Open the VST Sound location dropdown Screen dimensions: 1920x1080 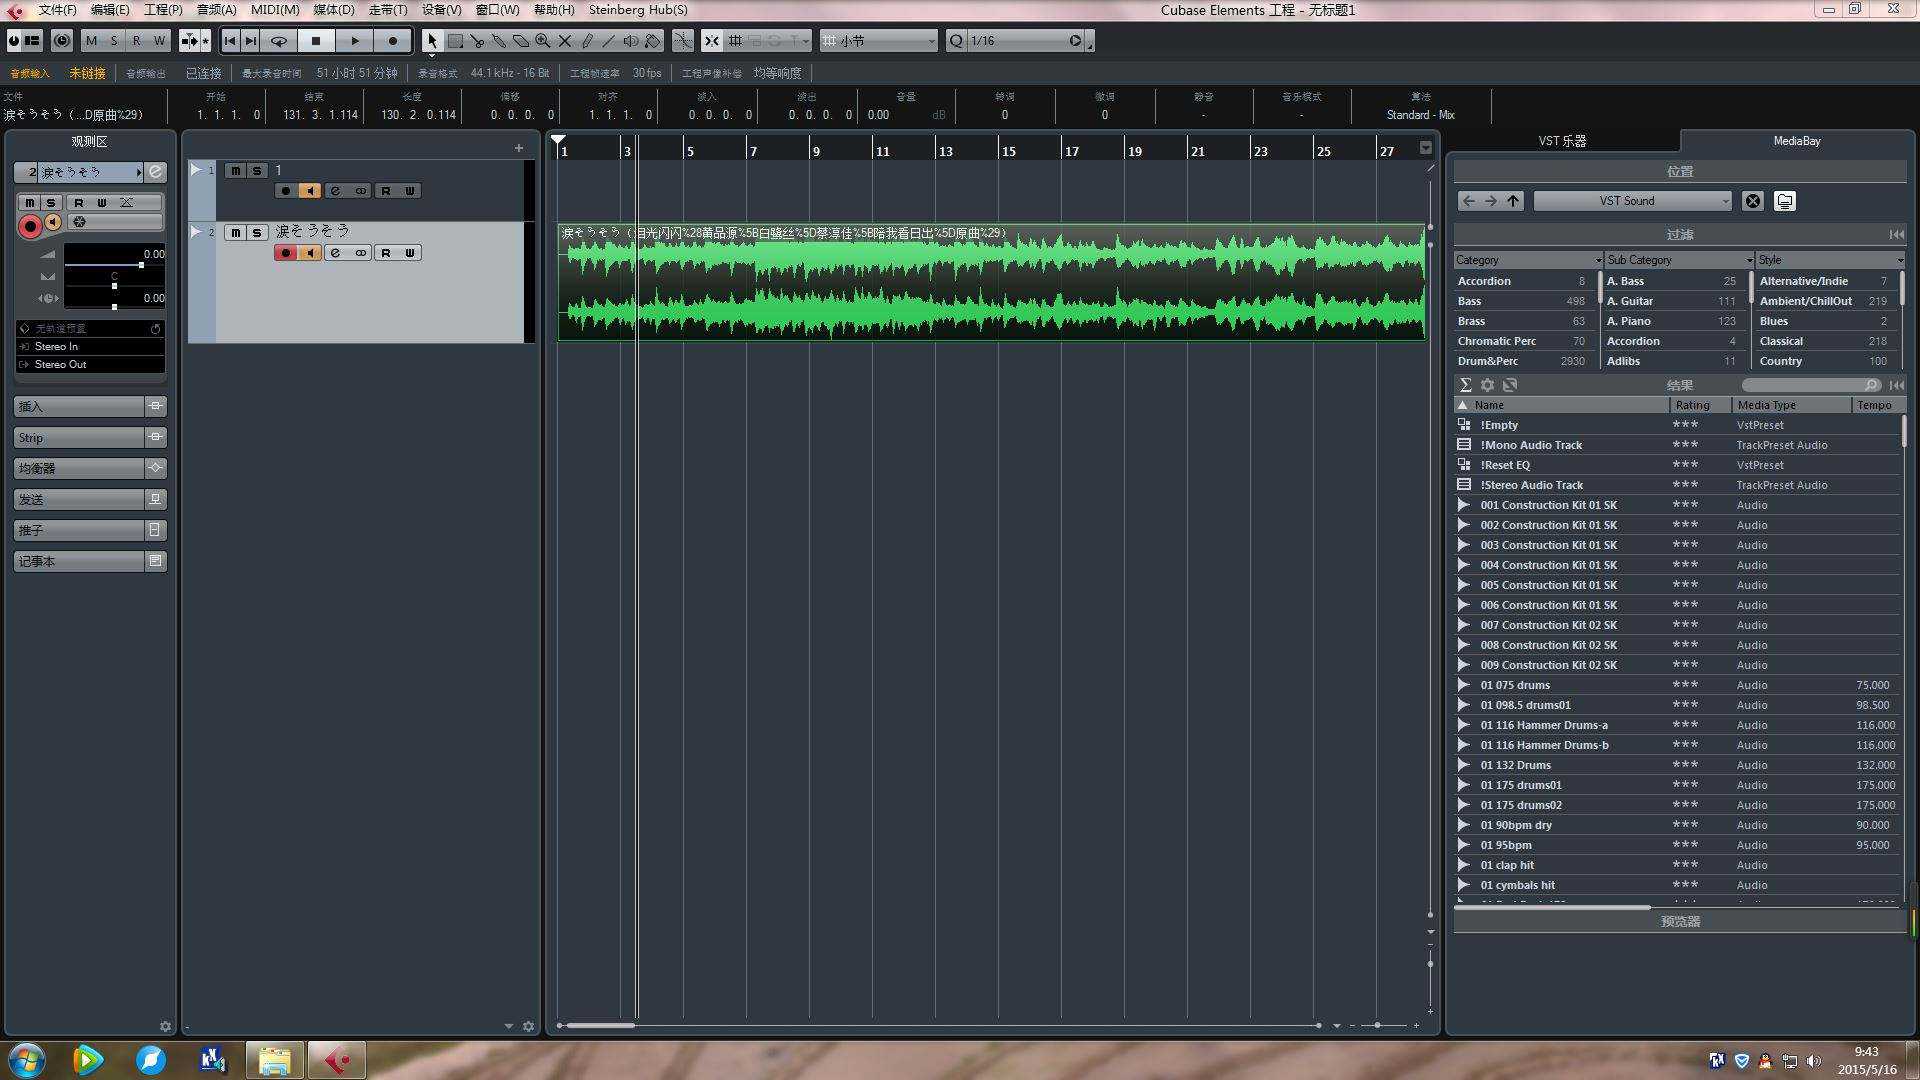tap(1632, 201)
